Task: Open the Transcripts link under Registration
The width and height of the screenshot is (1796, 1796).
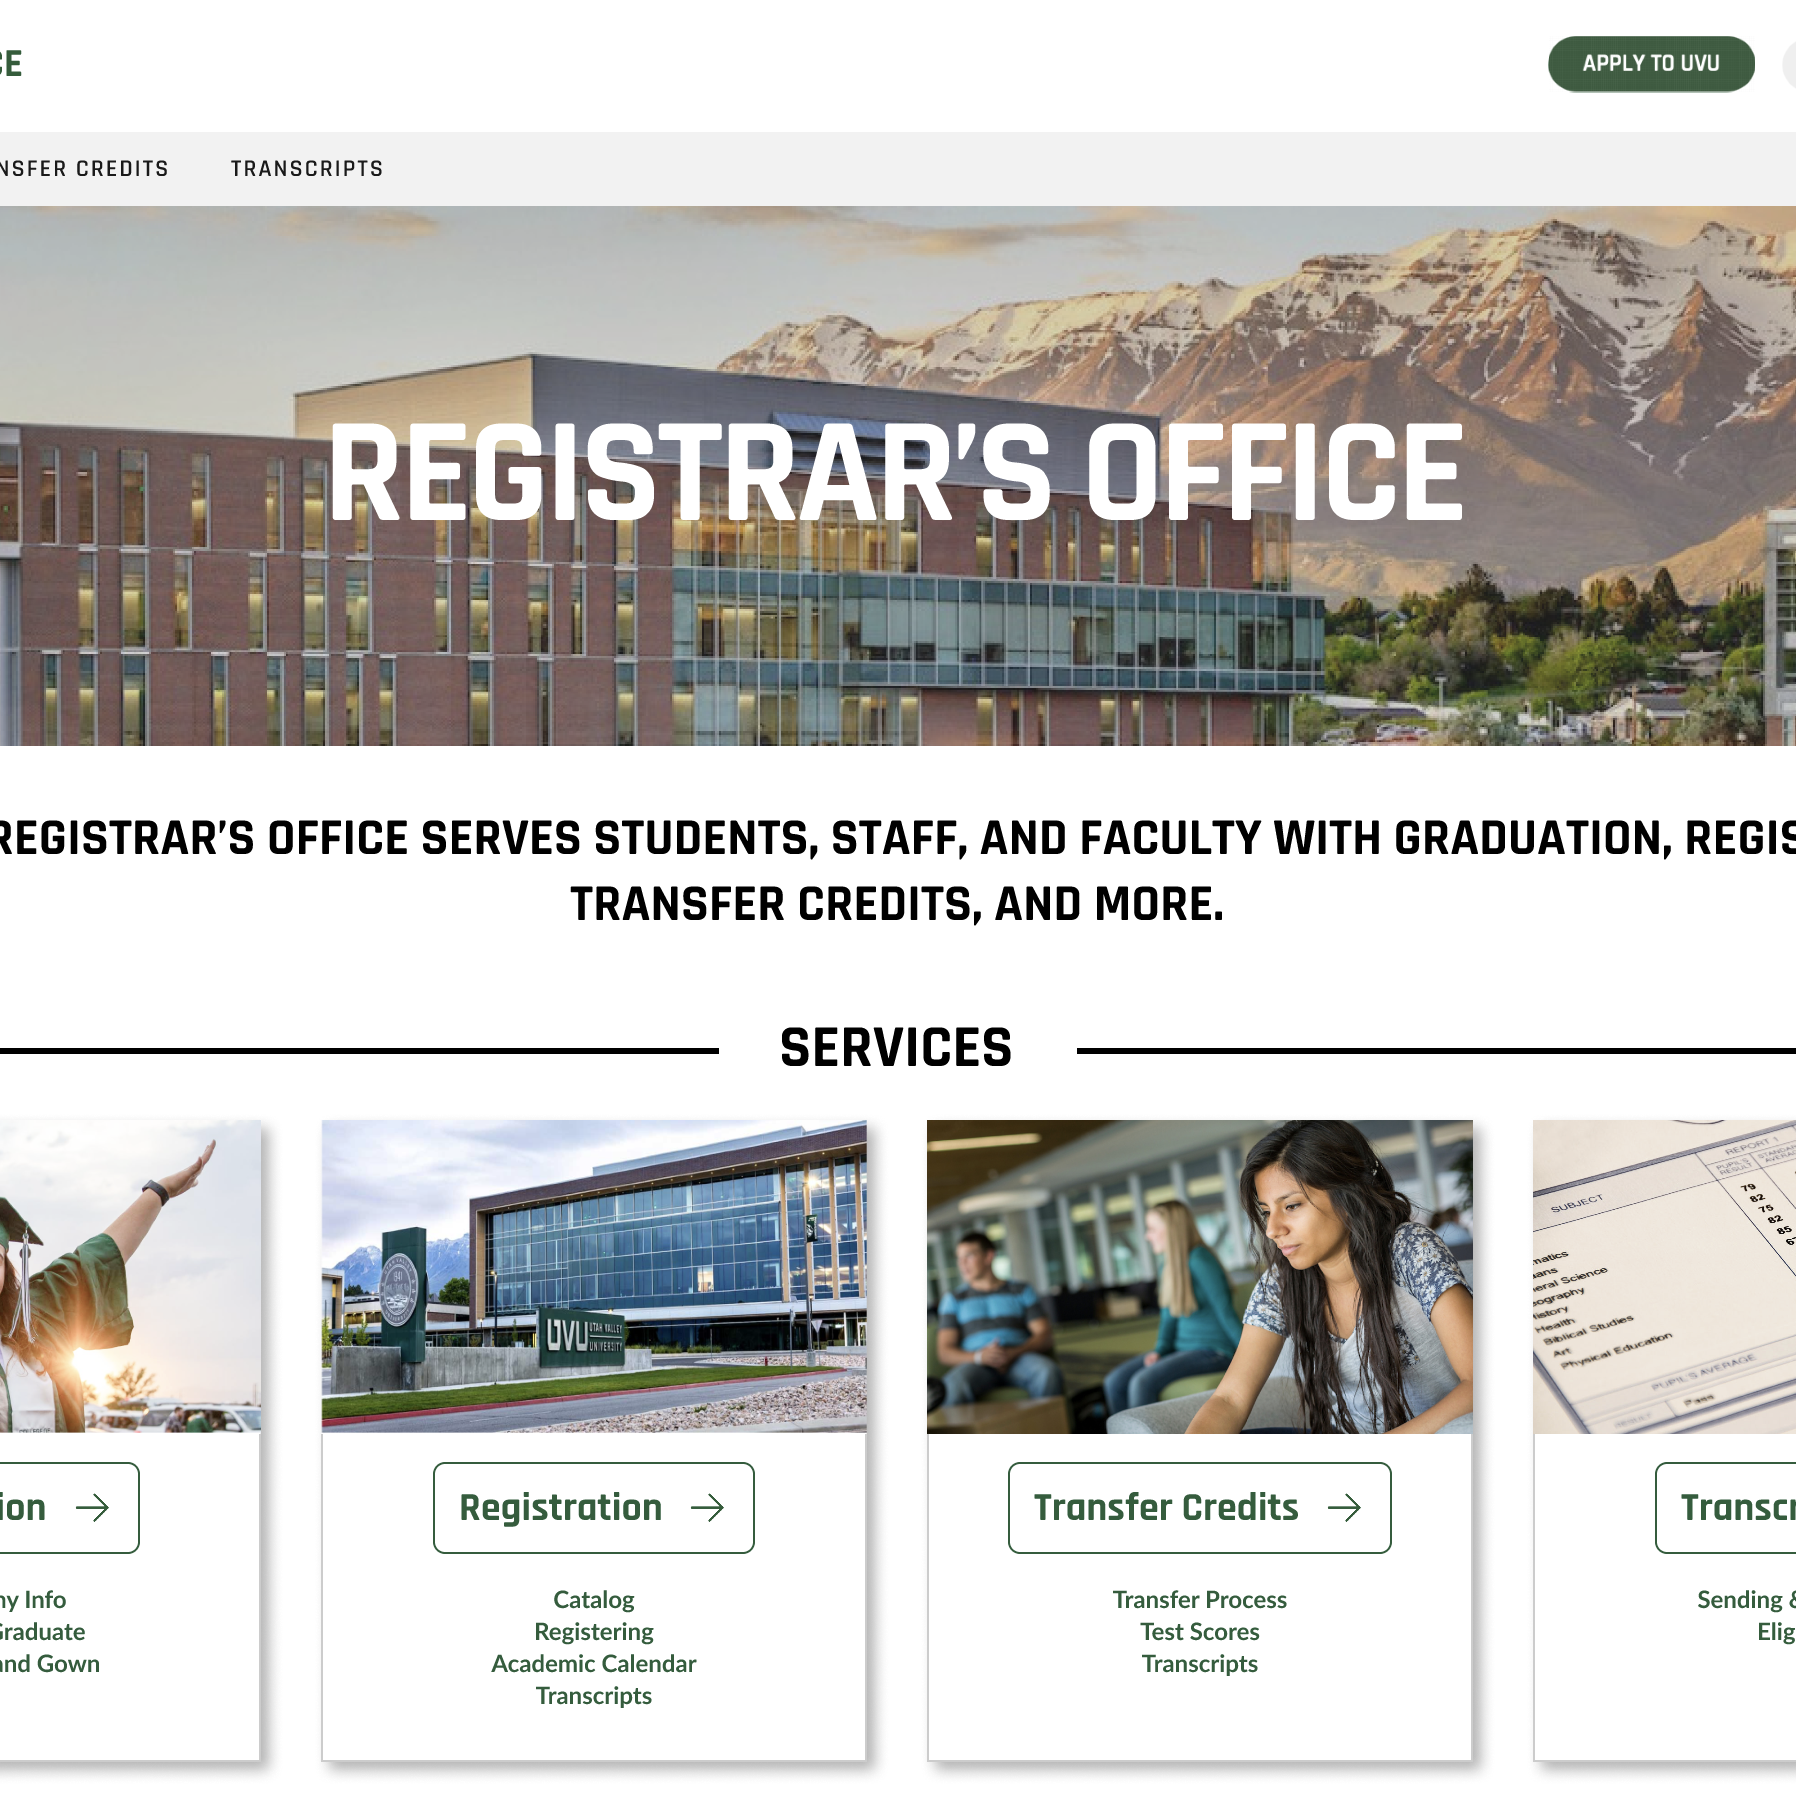Action: pyautogui.click(x=594, y=1696)
